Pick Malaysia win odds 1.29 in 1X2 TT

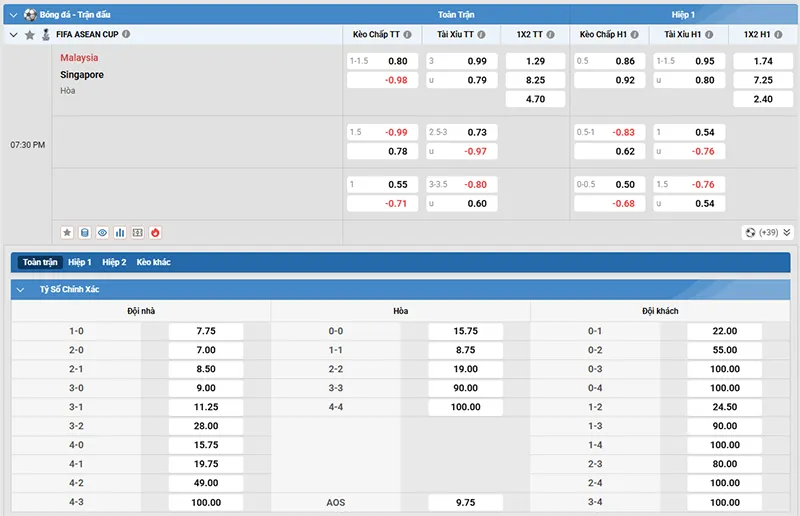pos(535,61)
